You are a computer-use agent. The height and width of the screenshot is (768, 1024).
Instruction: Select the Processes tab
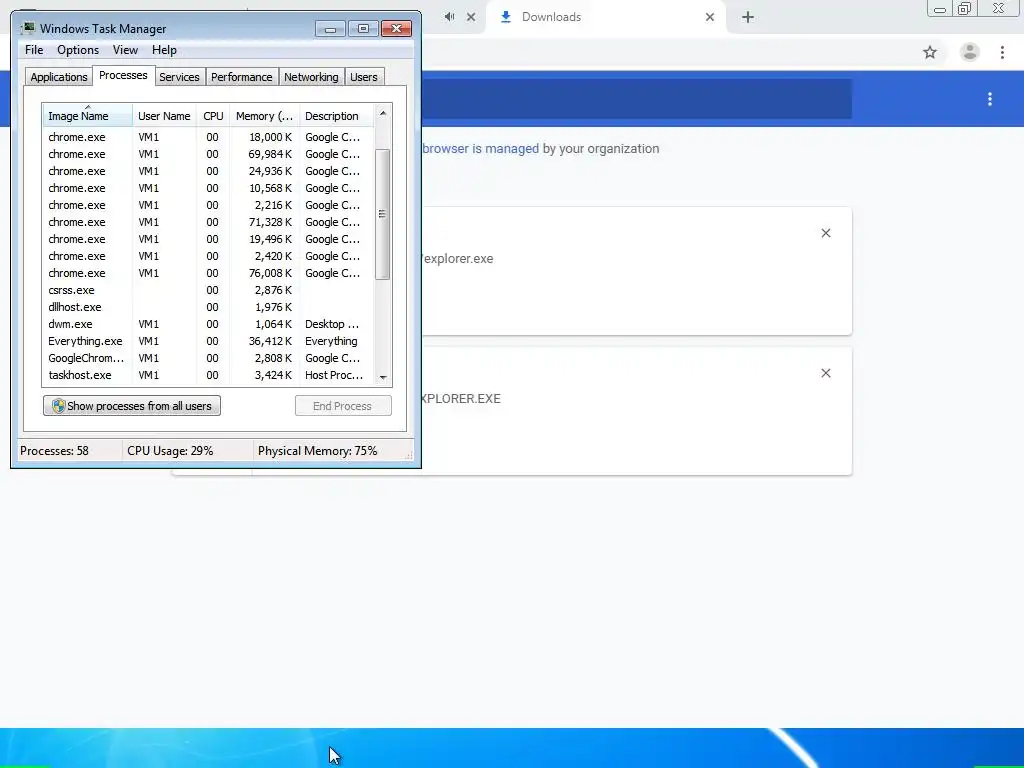click(123, 76)
